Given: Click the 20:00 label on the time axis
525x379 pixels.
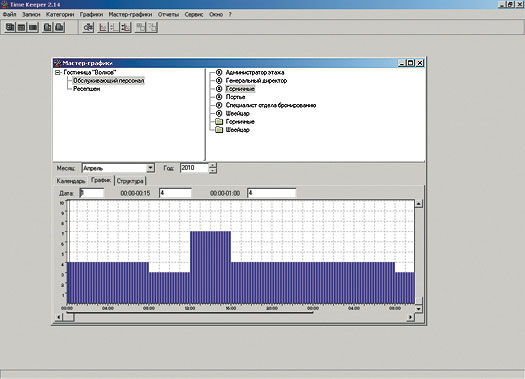Looking at the screenshot, I should tap(272, 308).
